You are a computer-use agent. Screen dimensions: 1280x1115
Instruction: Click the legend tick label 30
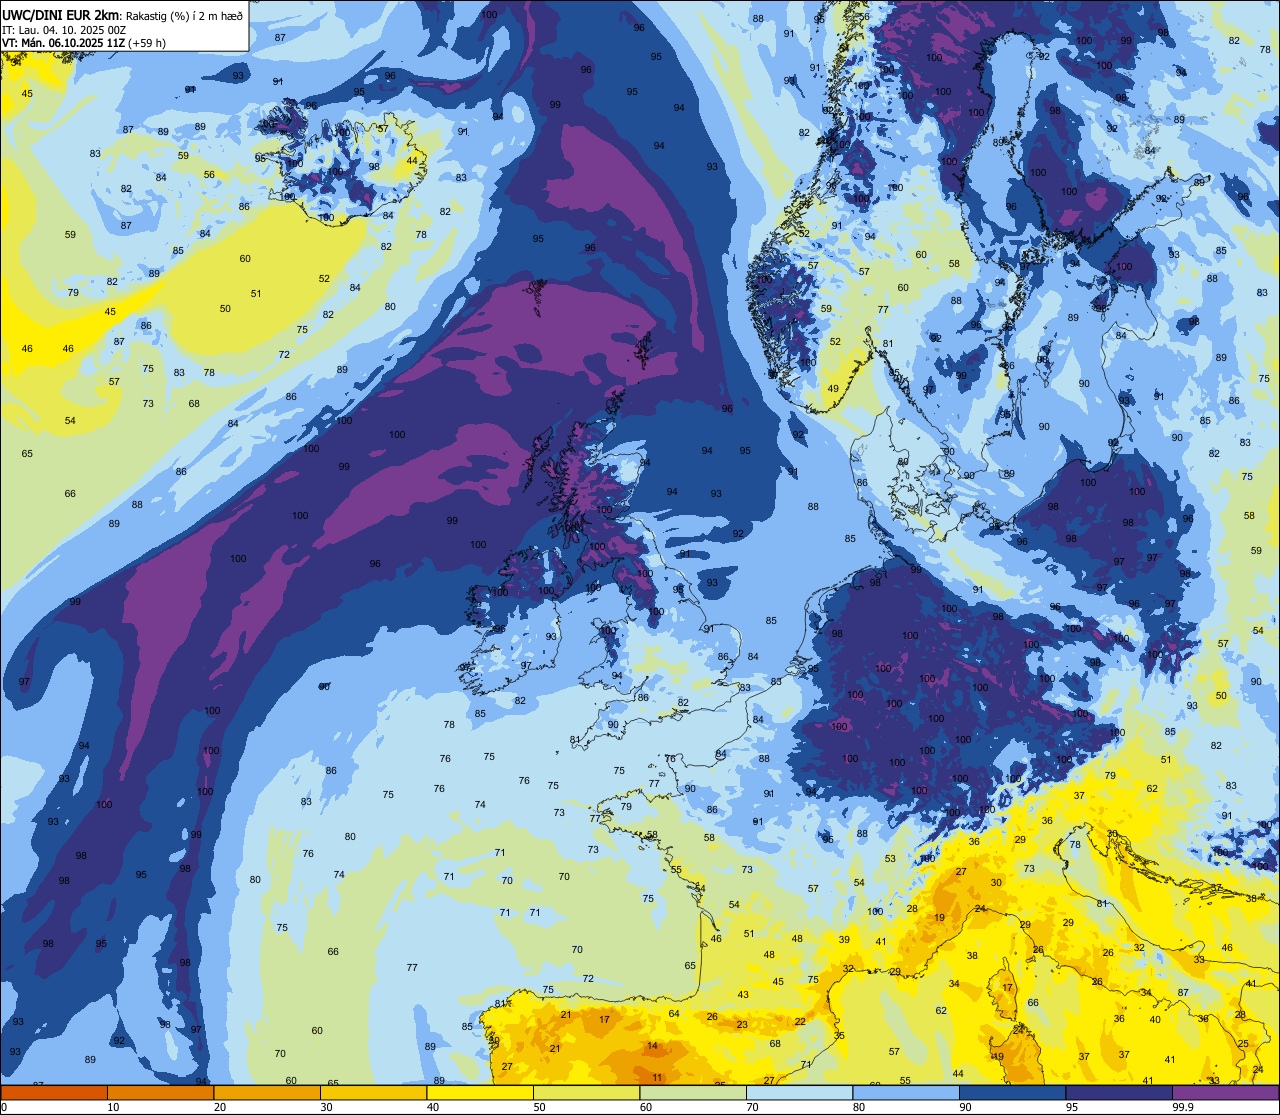[326, 1107]
